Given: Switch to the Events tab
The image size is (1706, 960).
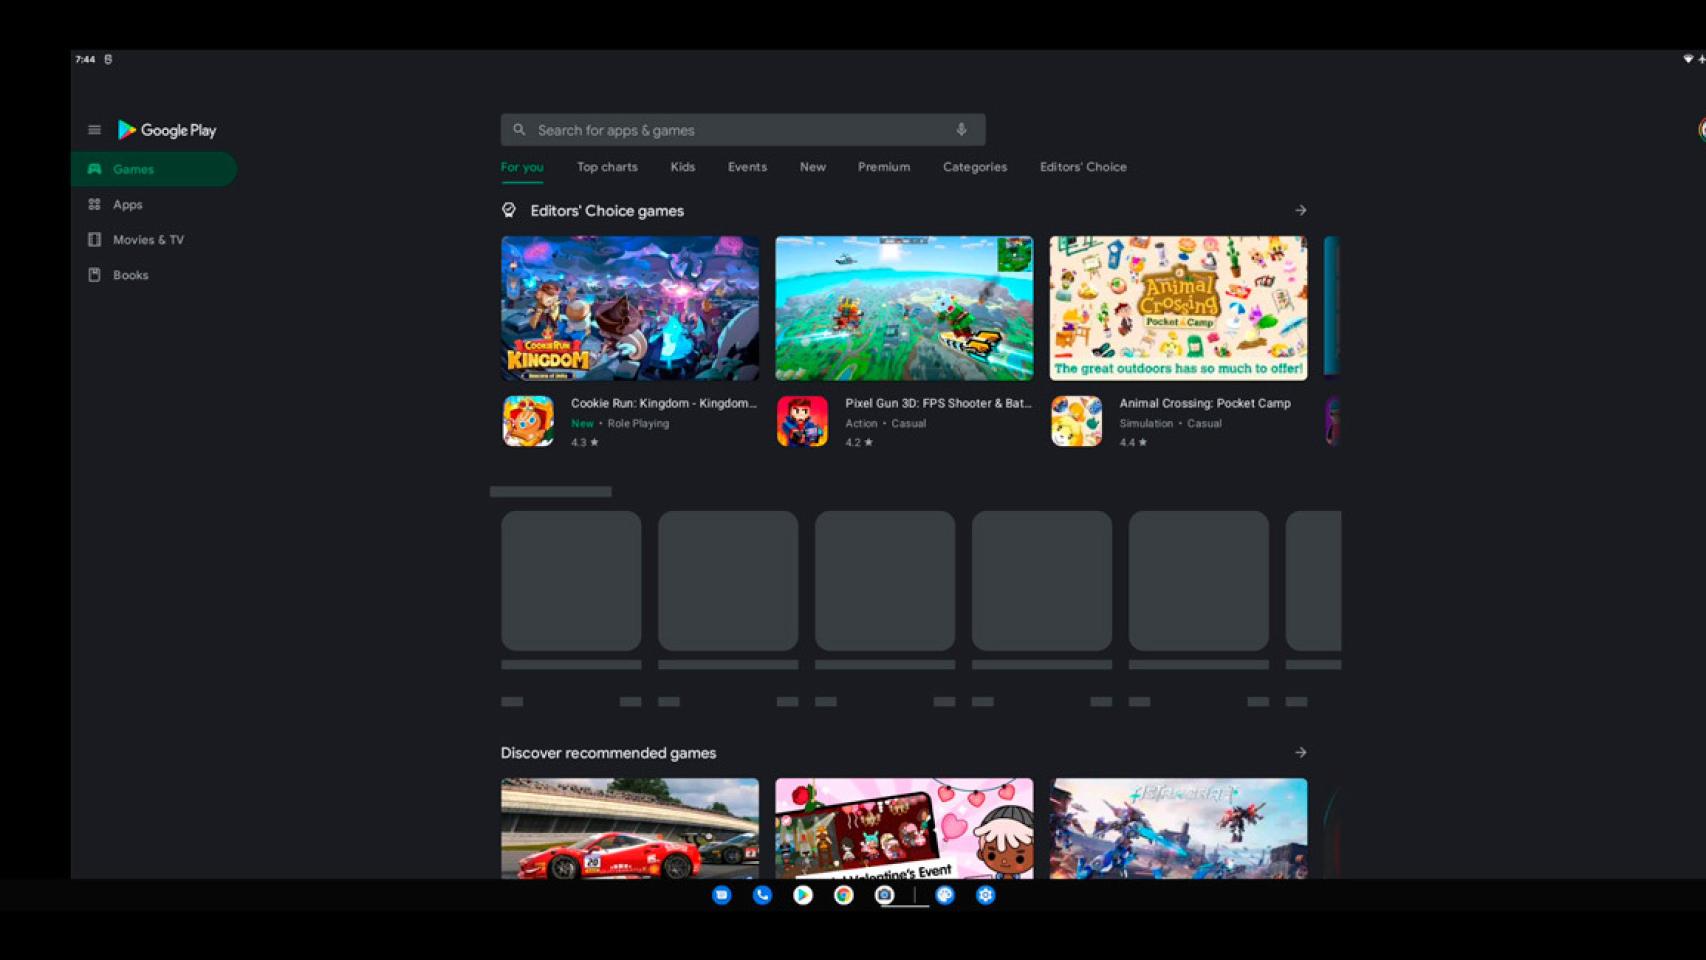Looking at the screenshot, I should (x=747, y=167).
